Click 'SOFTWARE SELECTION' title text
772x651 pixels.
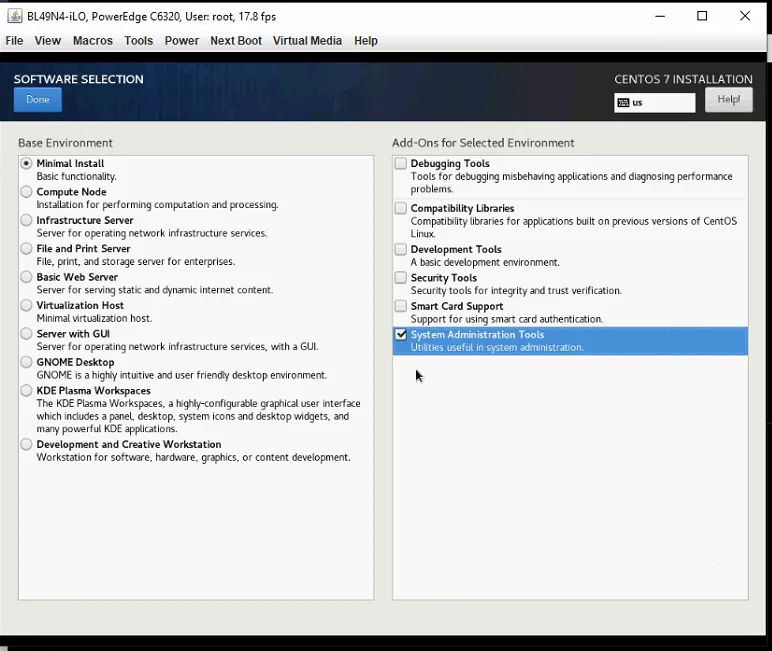[x=79, y=79]
